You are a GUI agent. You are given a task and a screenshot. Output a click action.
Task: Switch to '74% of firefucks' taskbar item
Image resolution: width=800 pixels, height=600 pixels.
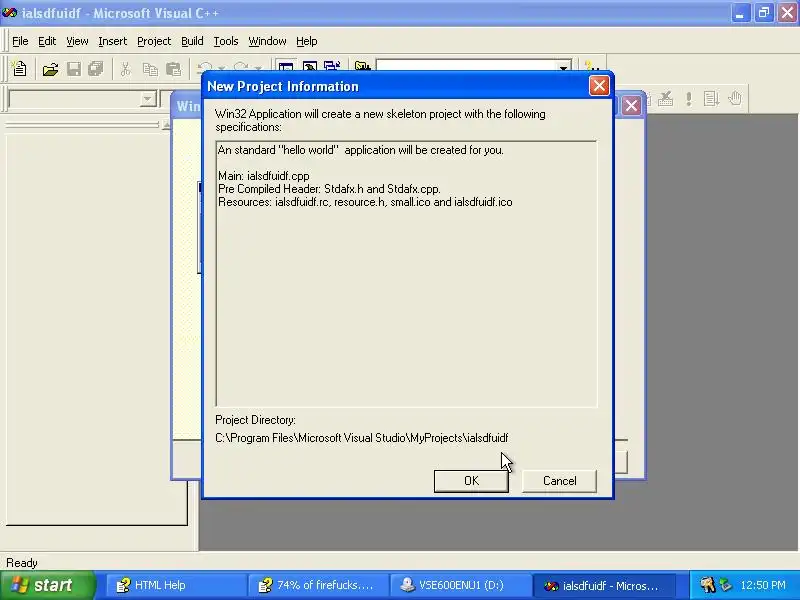318,585
